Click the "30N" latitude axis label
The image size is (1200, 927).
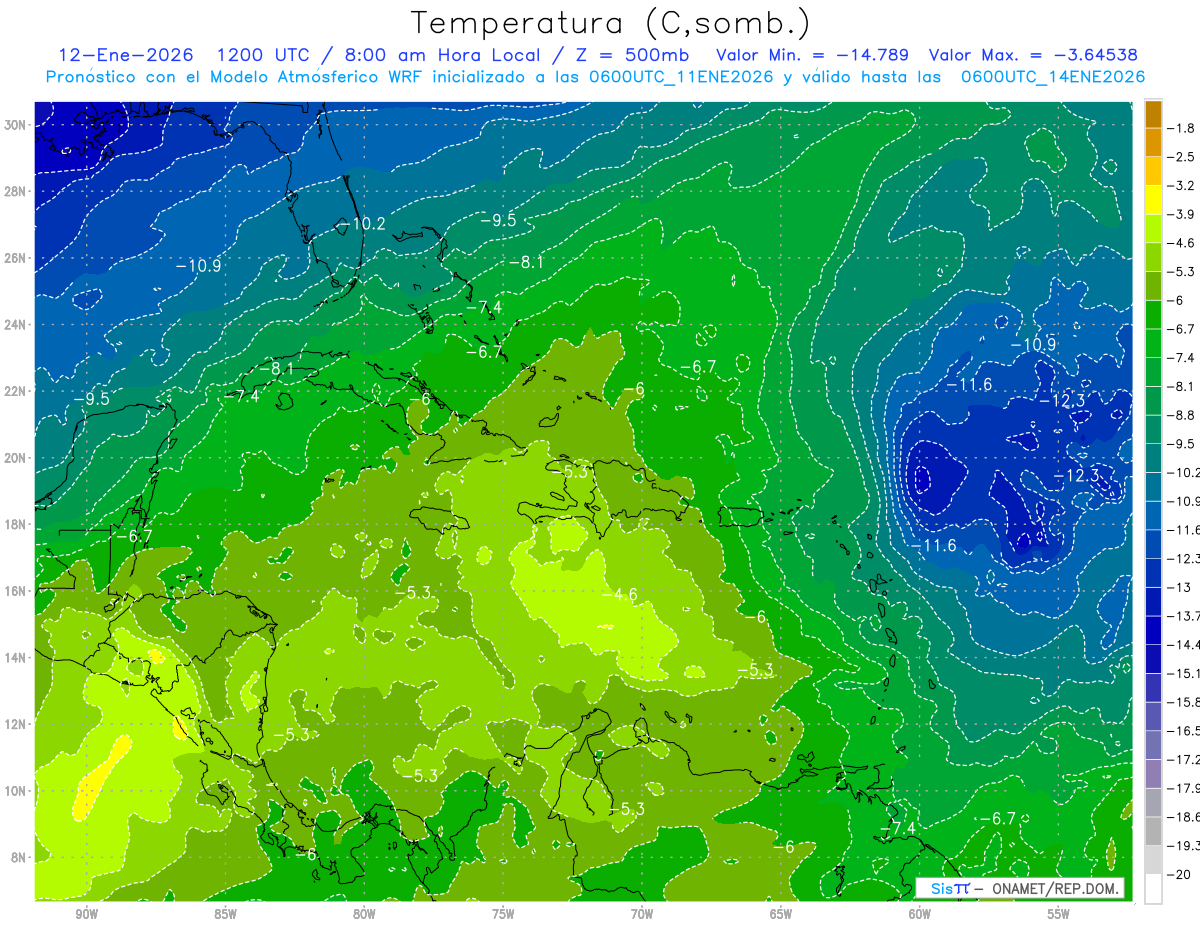(15, 125)
